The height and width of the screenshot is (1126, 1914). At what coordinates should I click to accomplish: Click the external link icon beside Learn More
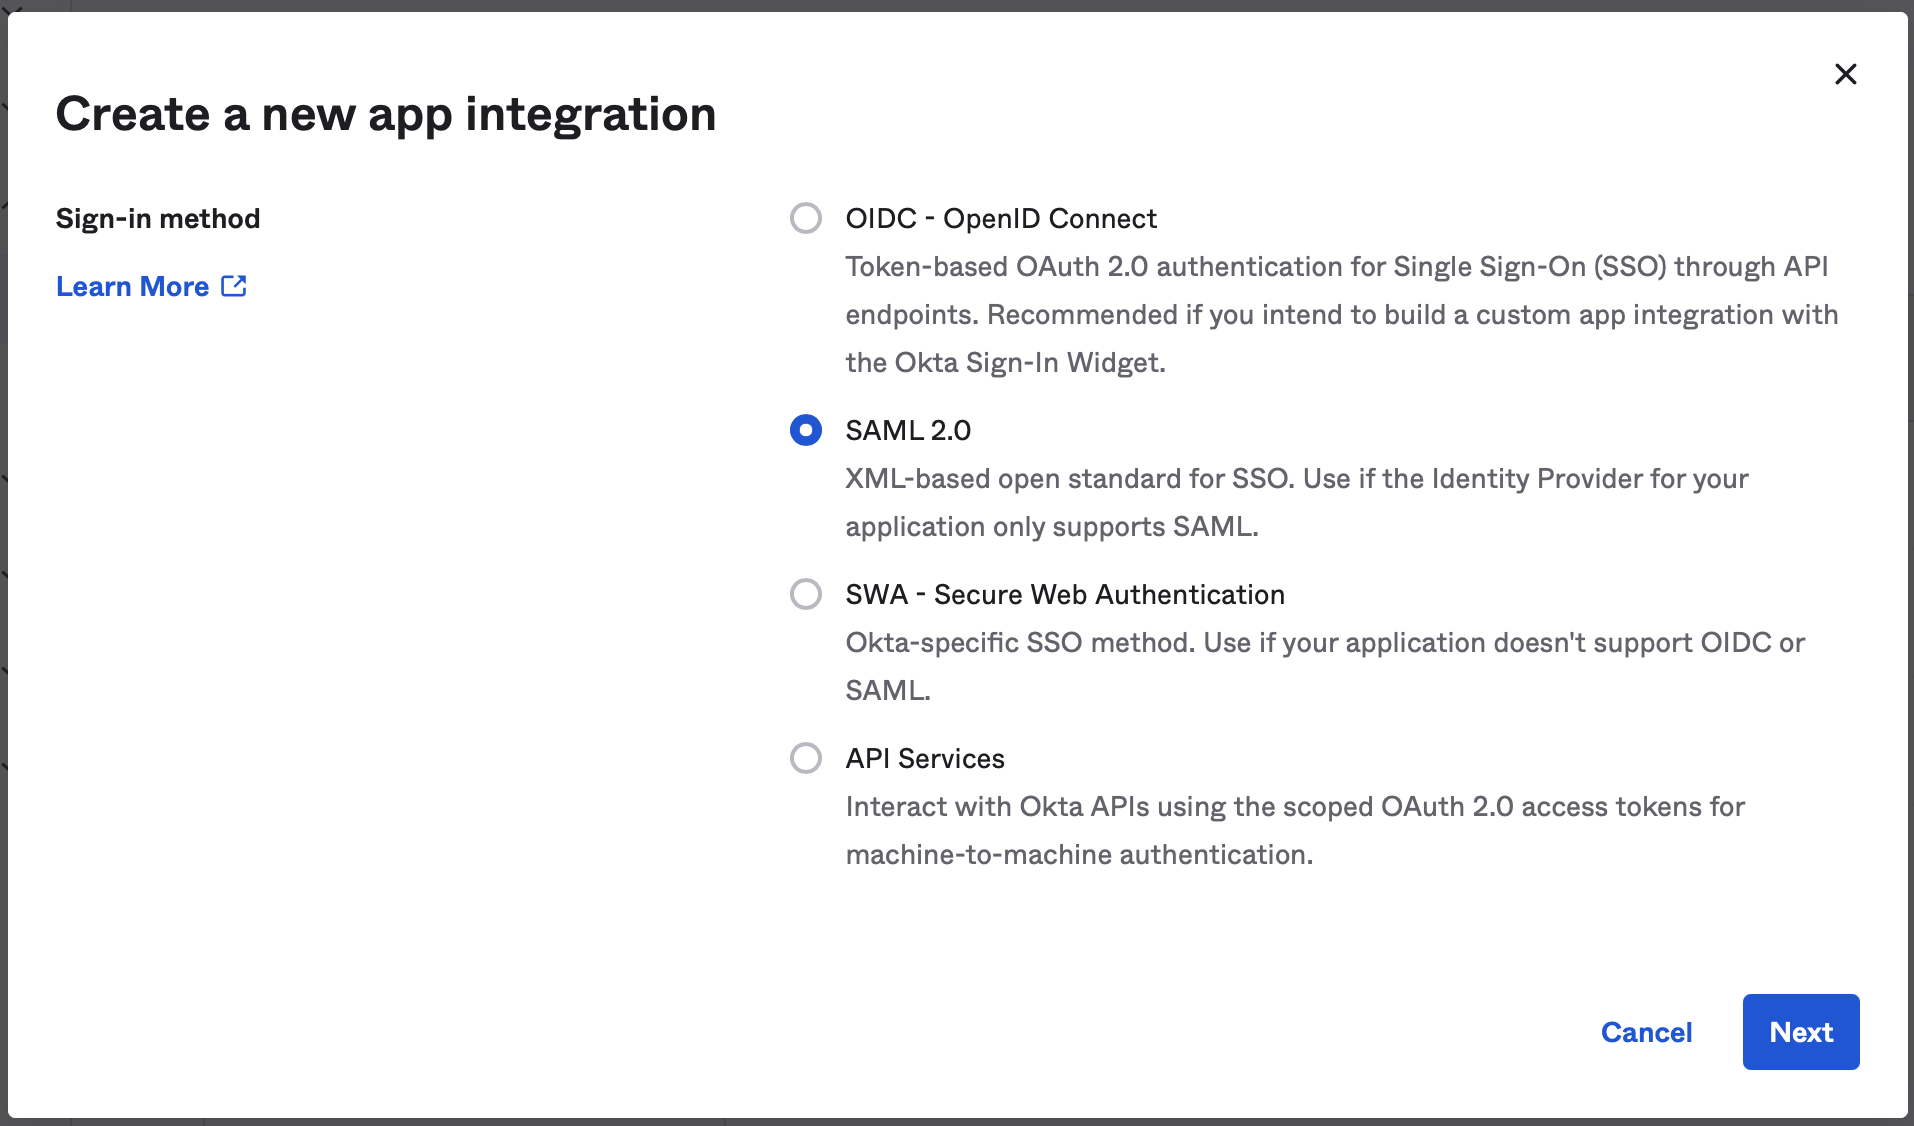(x=234, y=286)
